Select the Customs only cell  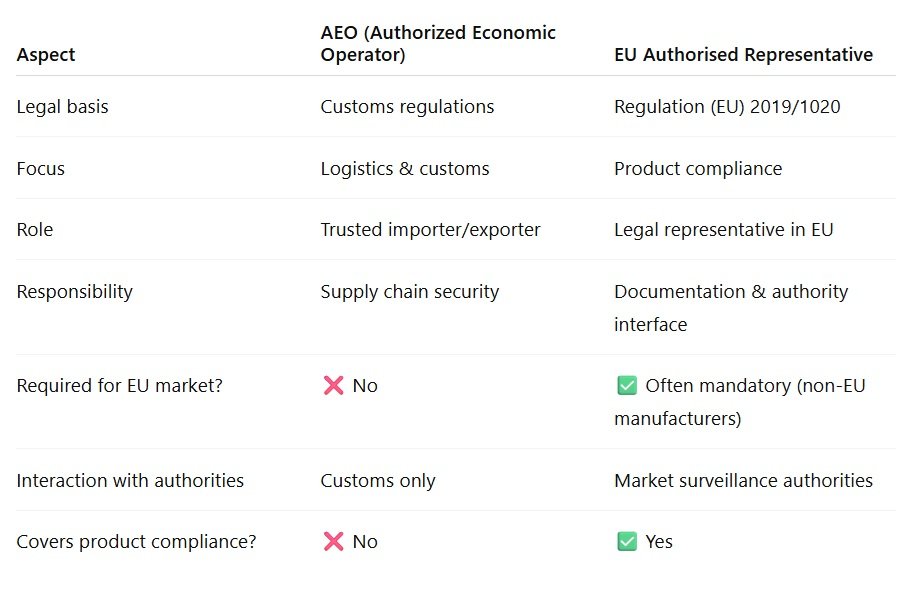378,481
